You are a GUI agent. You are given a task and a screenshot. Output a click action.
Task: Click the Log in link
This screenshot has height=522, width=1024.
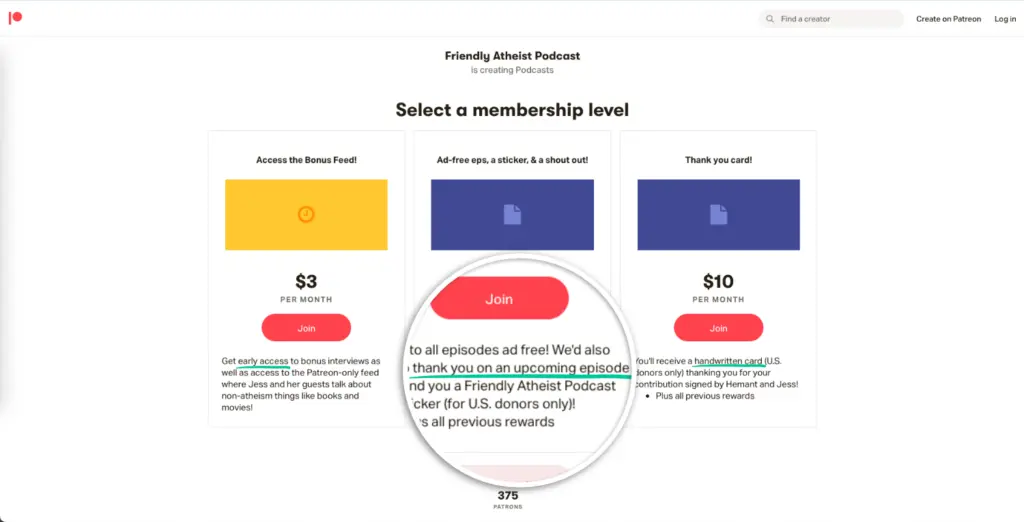pyautogui.click(x=1004, y=19)
